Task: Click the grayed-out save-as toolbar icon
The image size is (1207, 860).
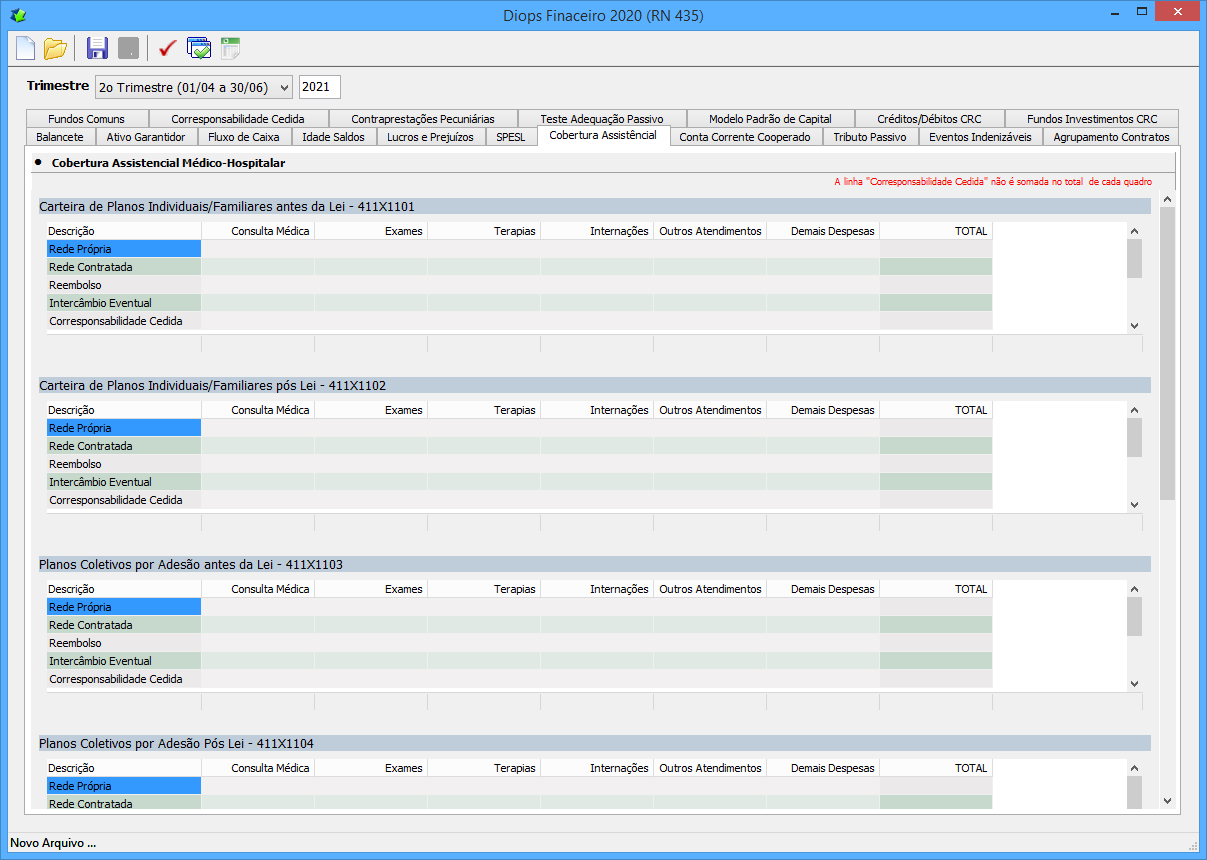Action: (128, 47)
